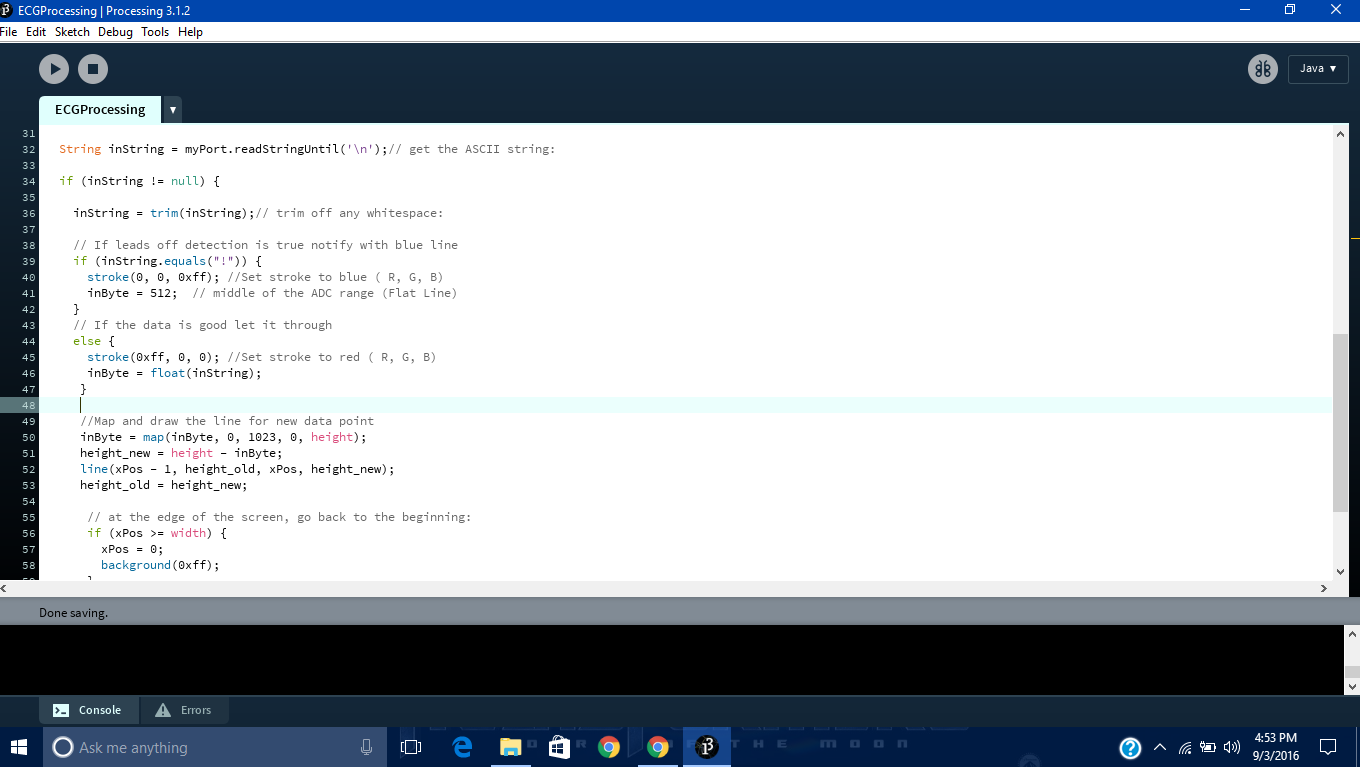1360x772 pixels.
Task: Open Task View on the taskbar
Action: click(410, 747)
